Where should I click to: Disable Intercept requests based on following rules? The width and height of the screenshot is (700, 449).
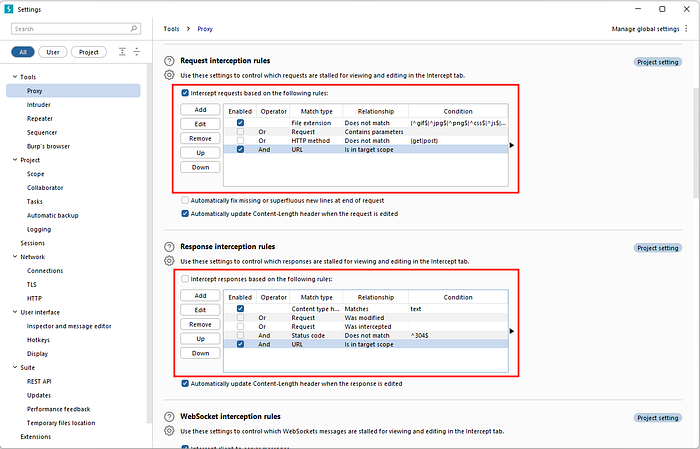coord(185,93)
